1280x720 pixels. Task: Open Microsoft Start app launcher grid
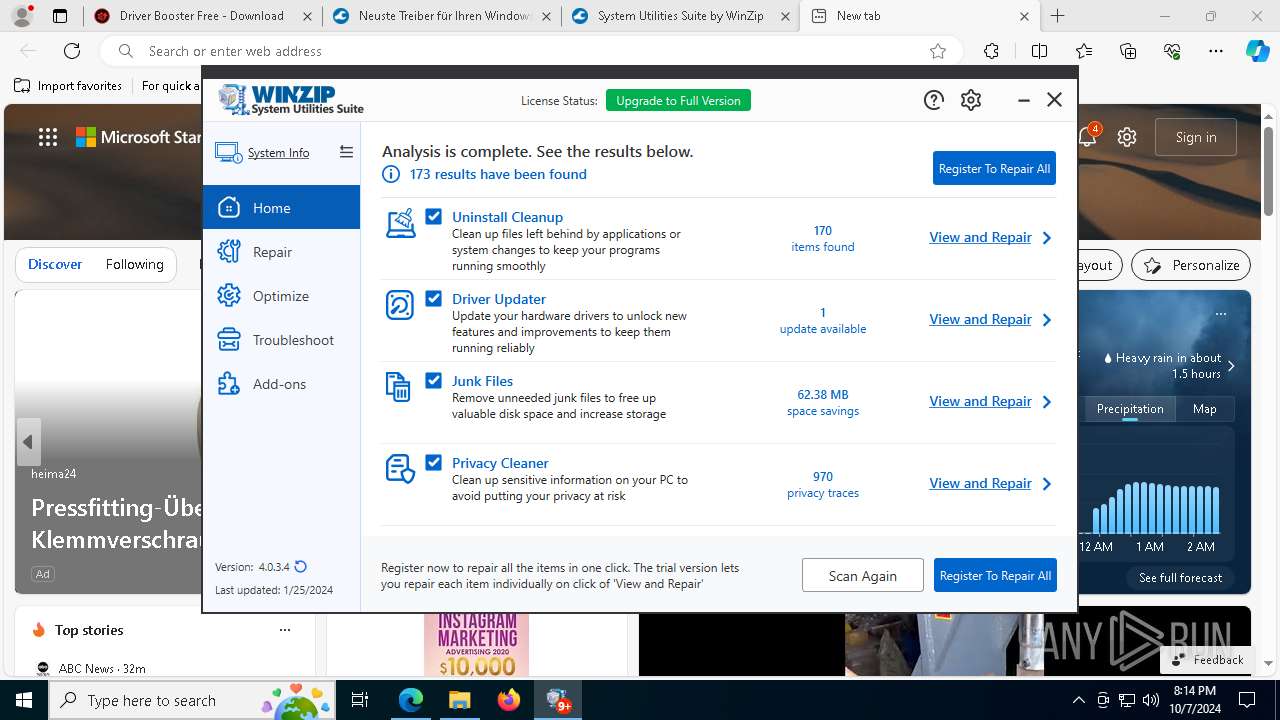[48, 137]
